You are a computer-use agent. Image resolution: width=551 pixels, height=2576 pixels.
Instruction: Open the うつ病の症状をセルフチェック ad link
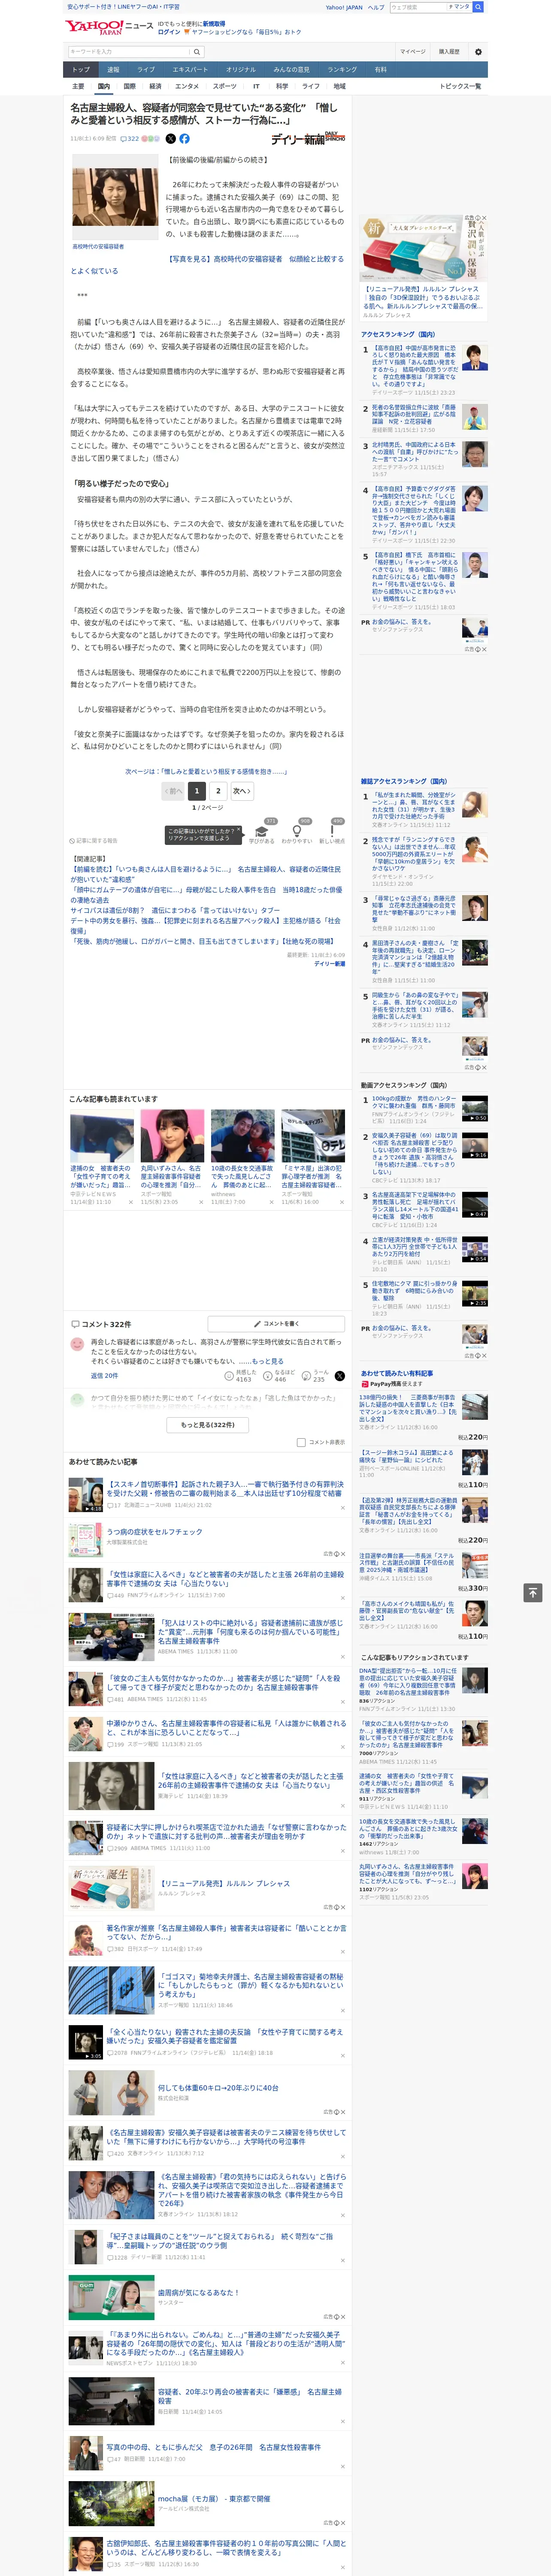154,1531
